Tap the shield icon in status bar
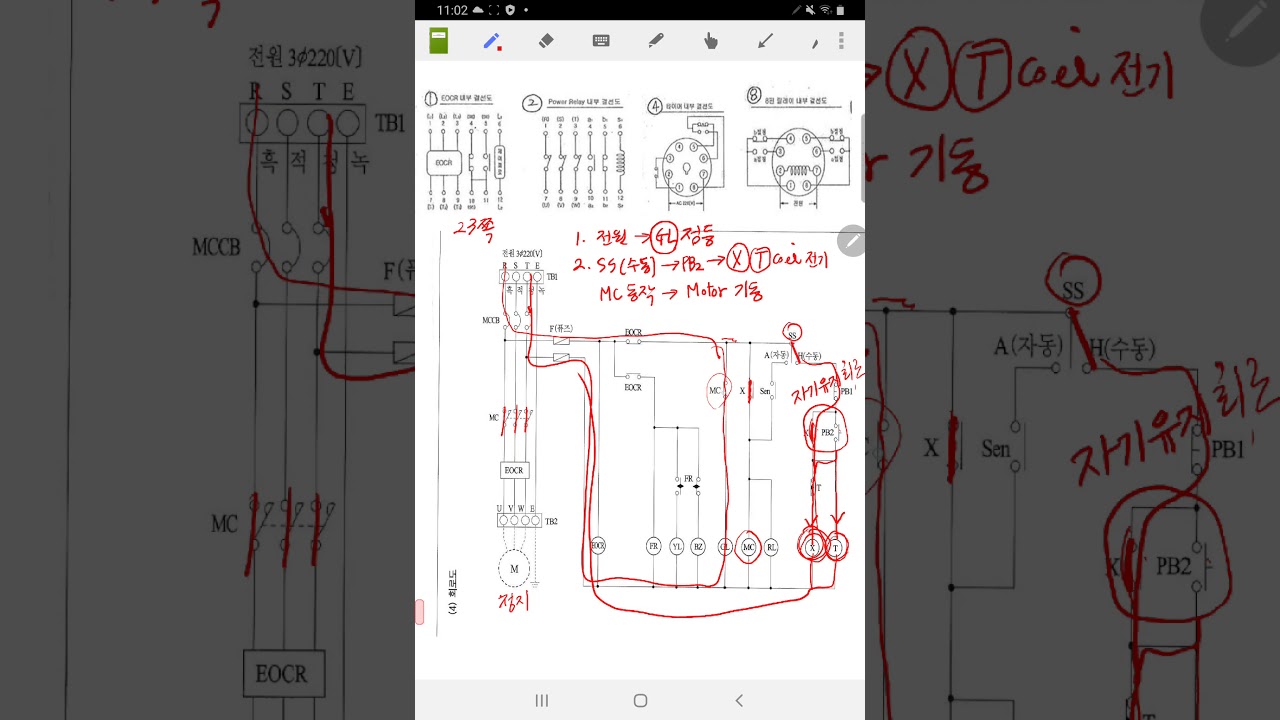1280x720 pixels. coord(510,10)
